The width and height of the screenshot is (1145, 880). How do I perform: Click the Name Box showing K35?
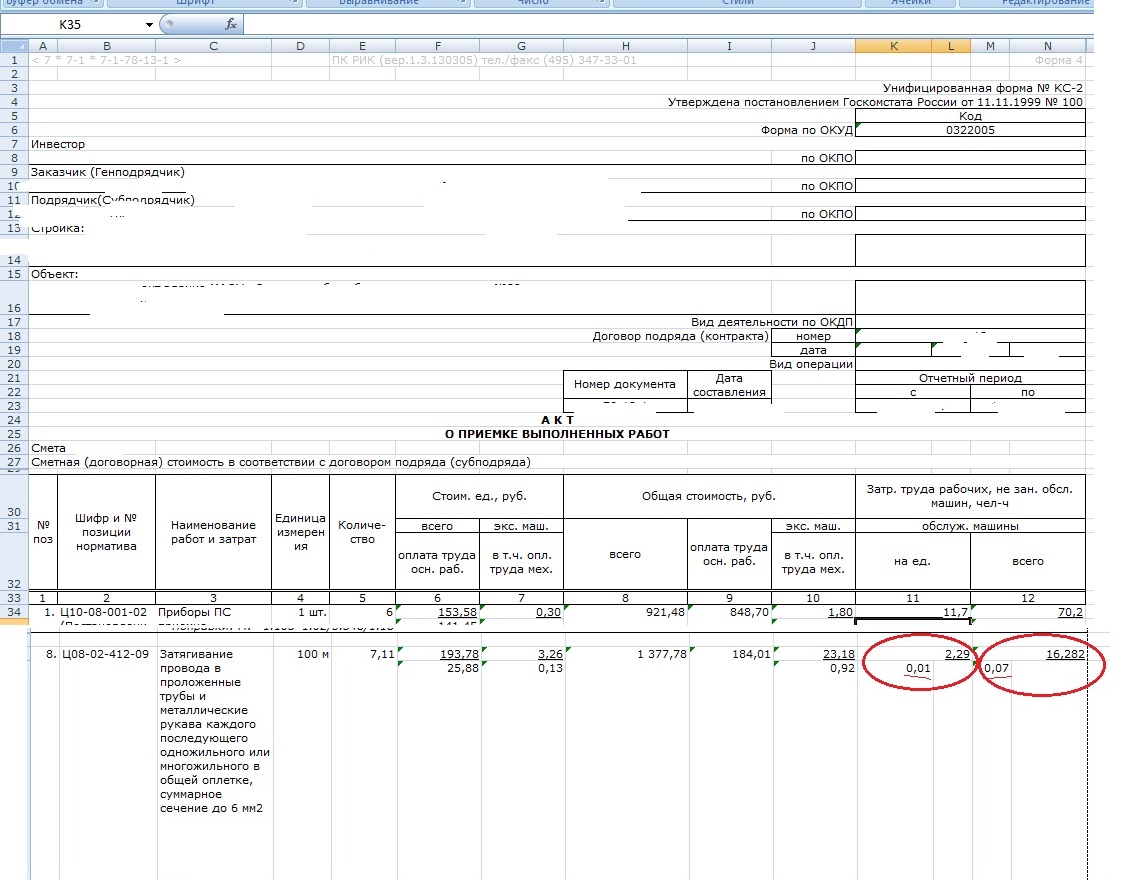[x=75, y=24]
